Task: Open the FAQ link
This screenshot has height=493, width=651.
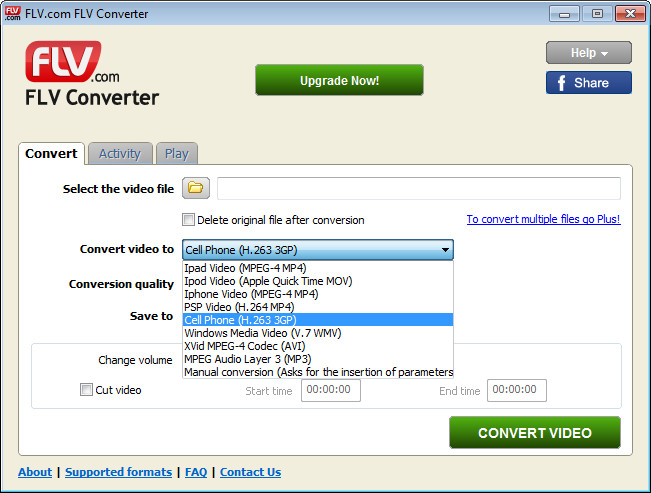Action: pyautogui.click(x=196, y=472)
